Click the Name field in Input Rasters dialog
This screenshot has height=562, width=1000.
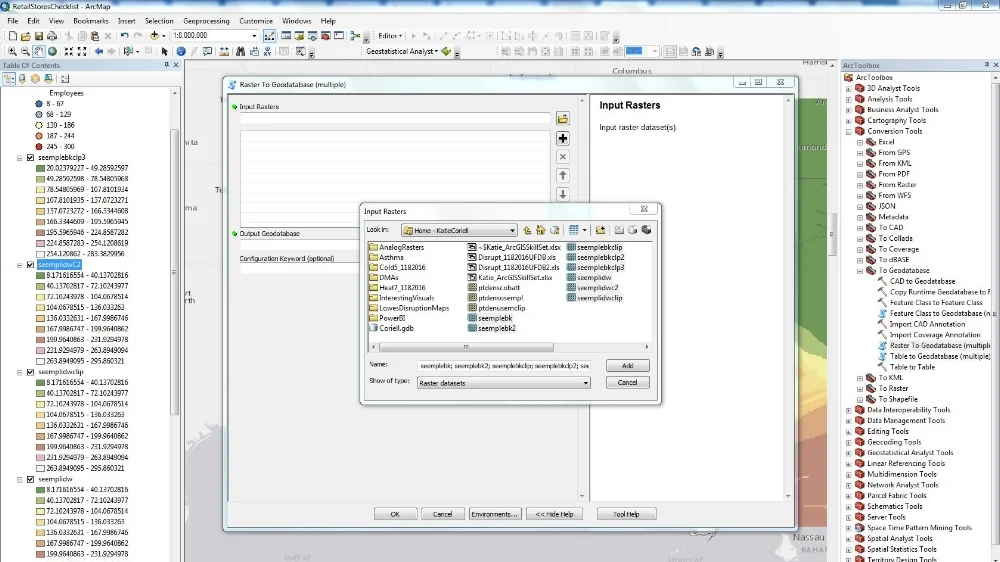(504, 366)
